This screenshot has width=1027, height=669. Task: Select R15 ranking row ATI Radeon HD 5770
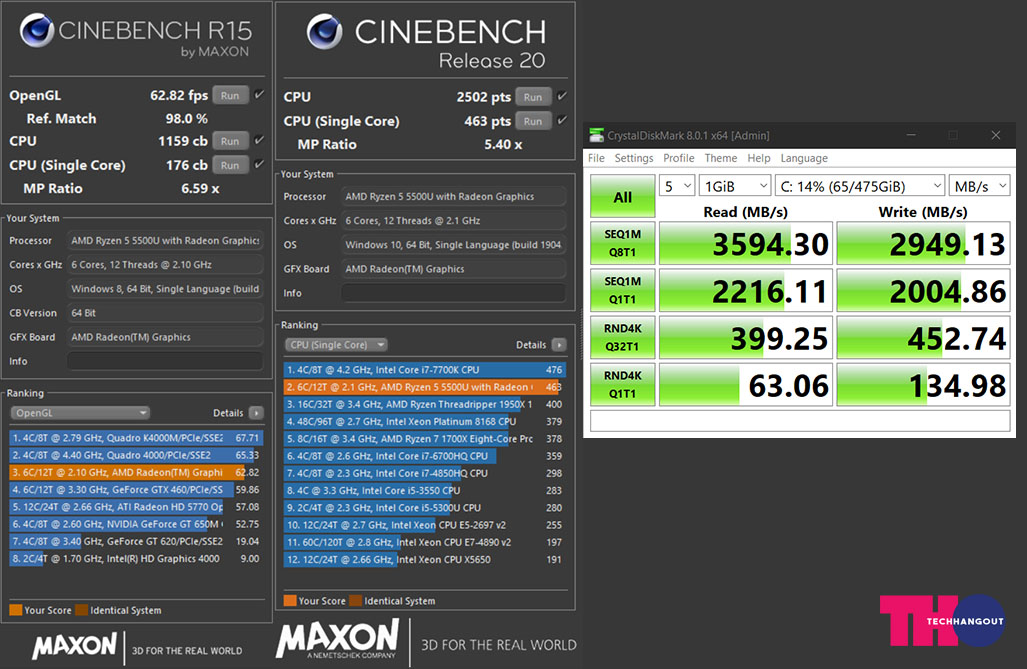(x=136, y=507)
